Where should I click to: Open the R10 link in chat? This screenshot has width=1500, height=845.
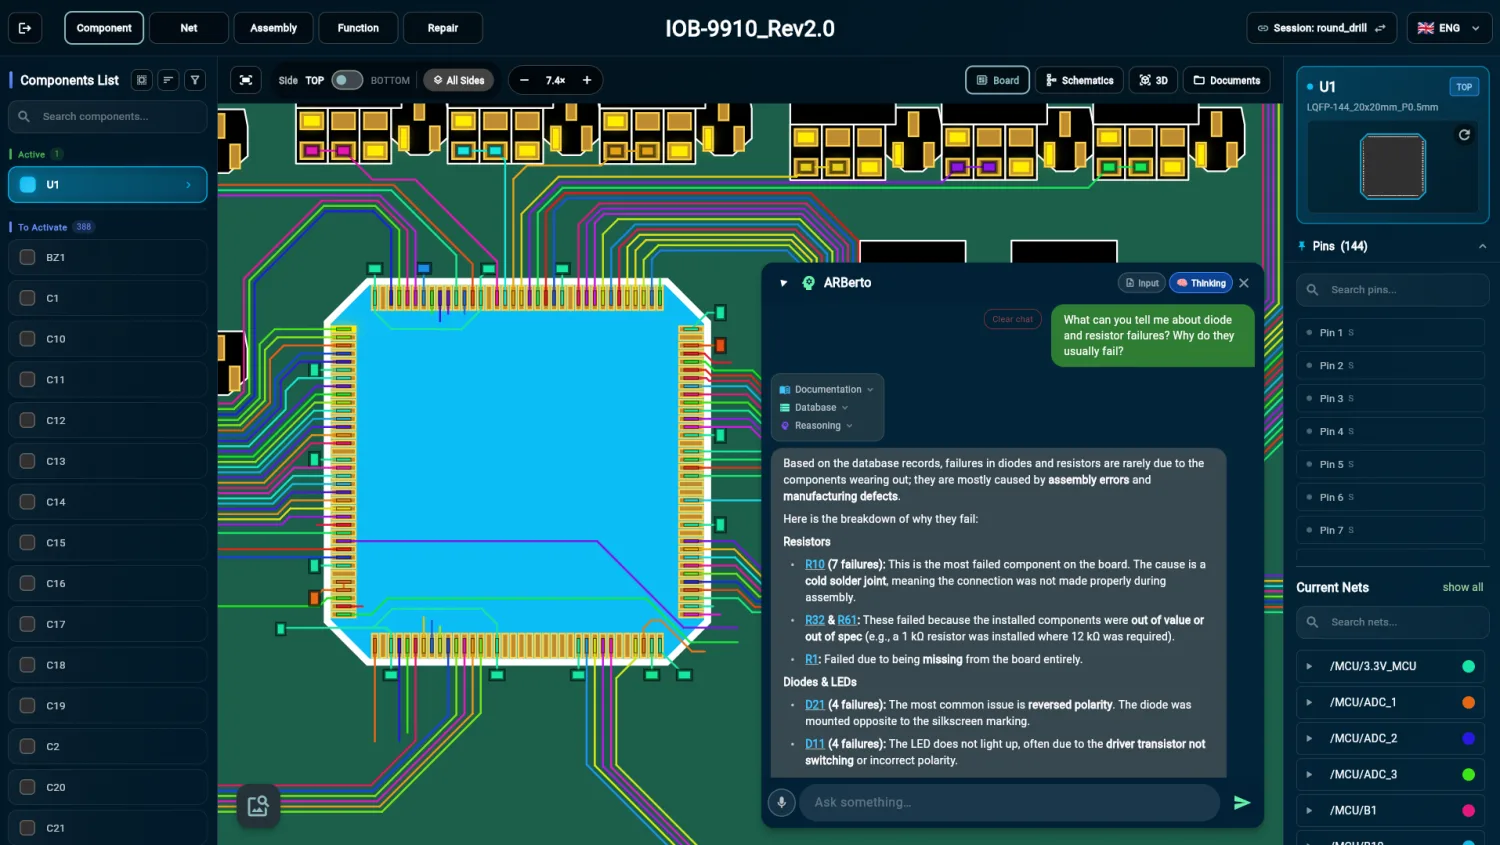(815, 564)
